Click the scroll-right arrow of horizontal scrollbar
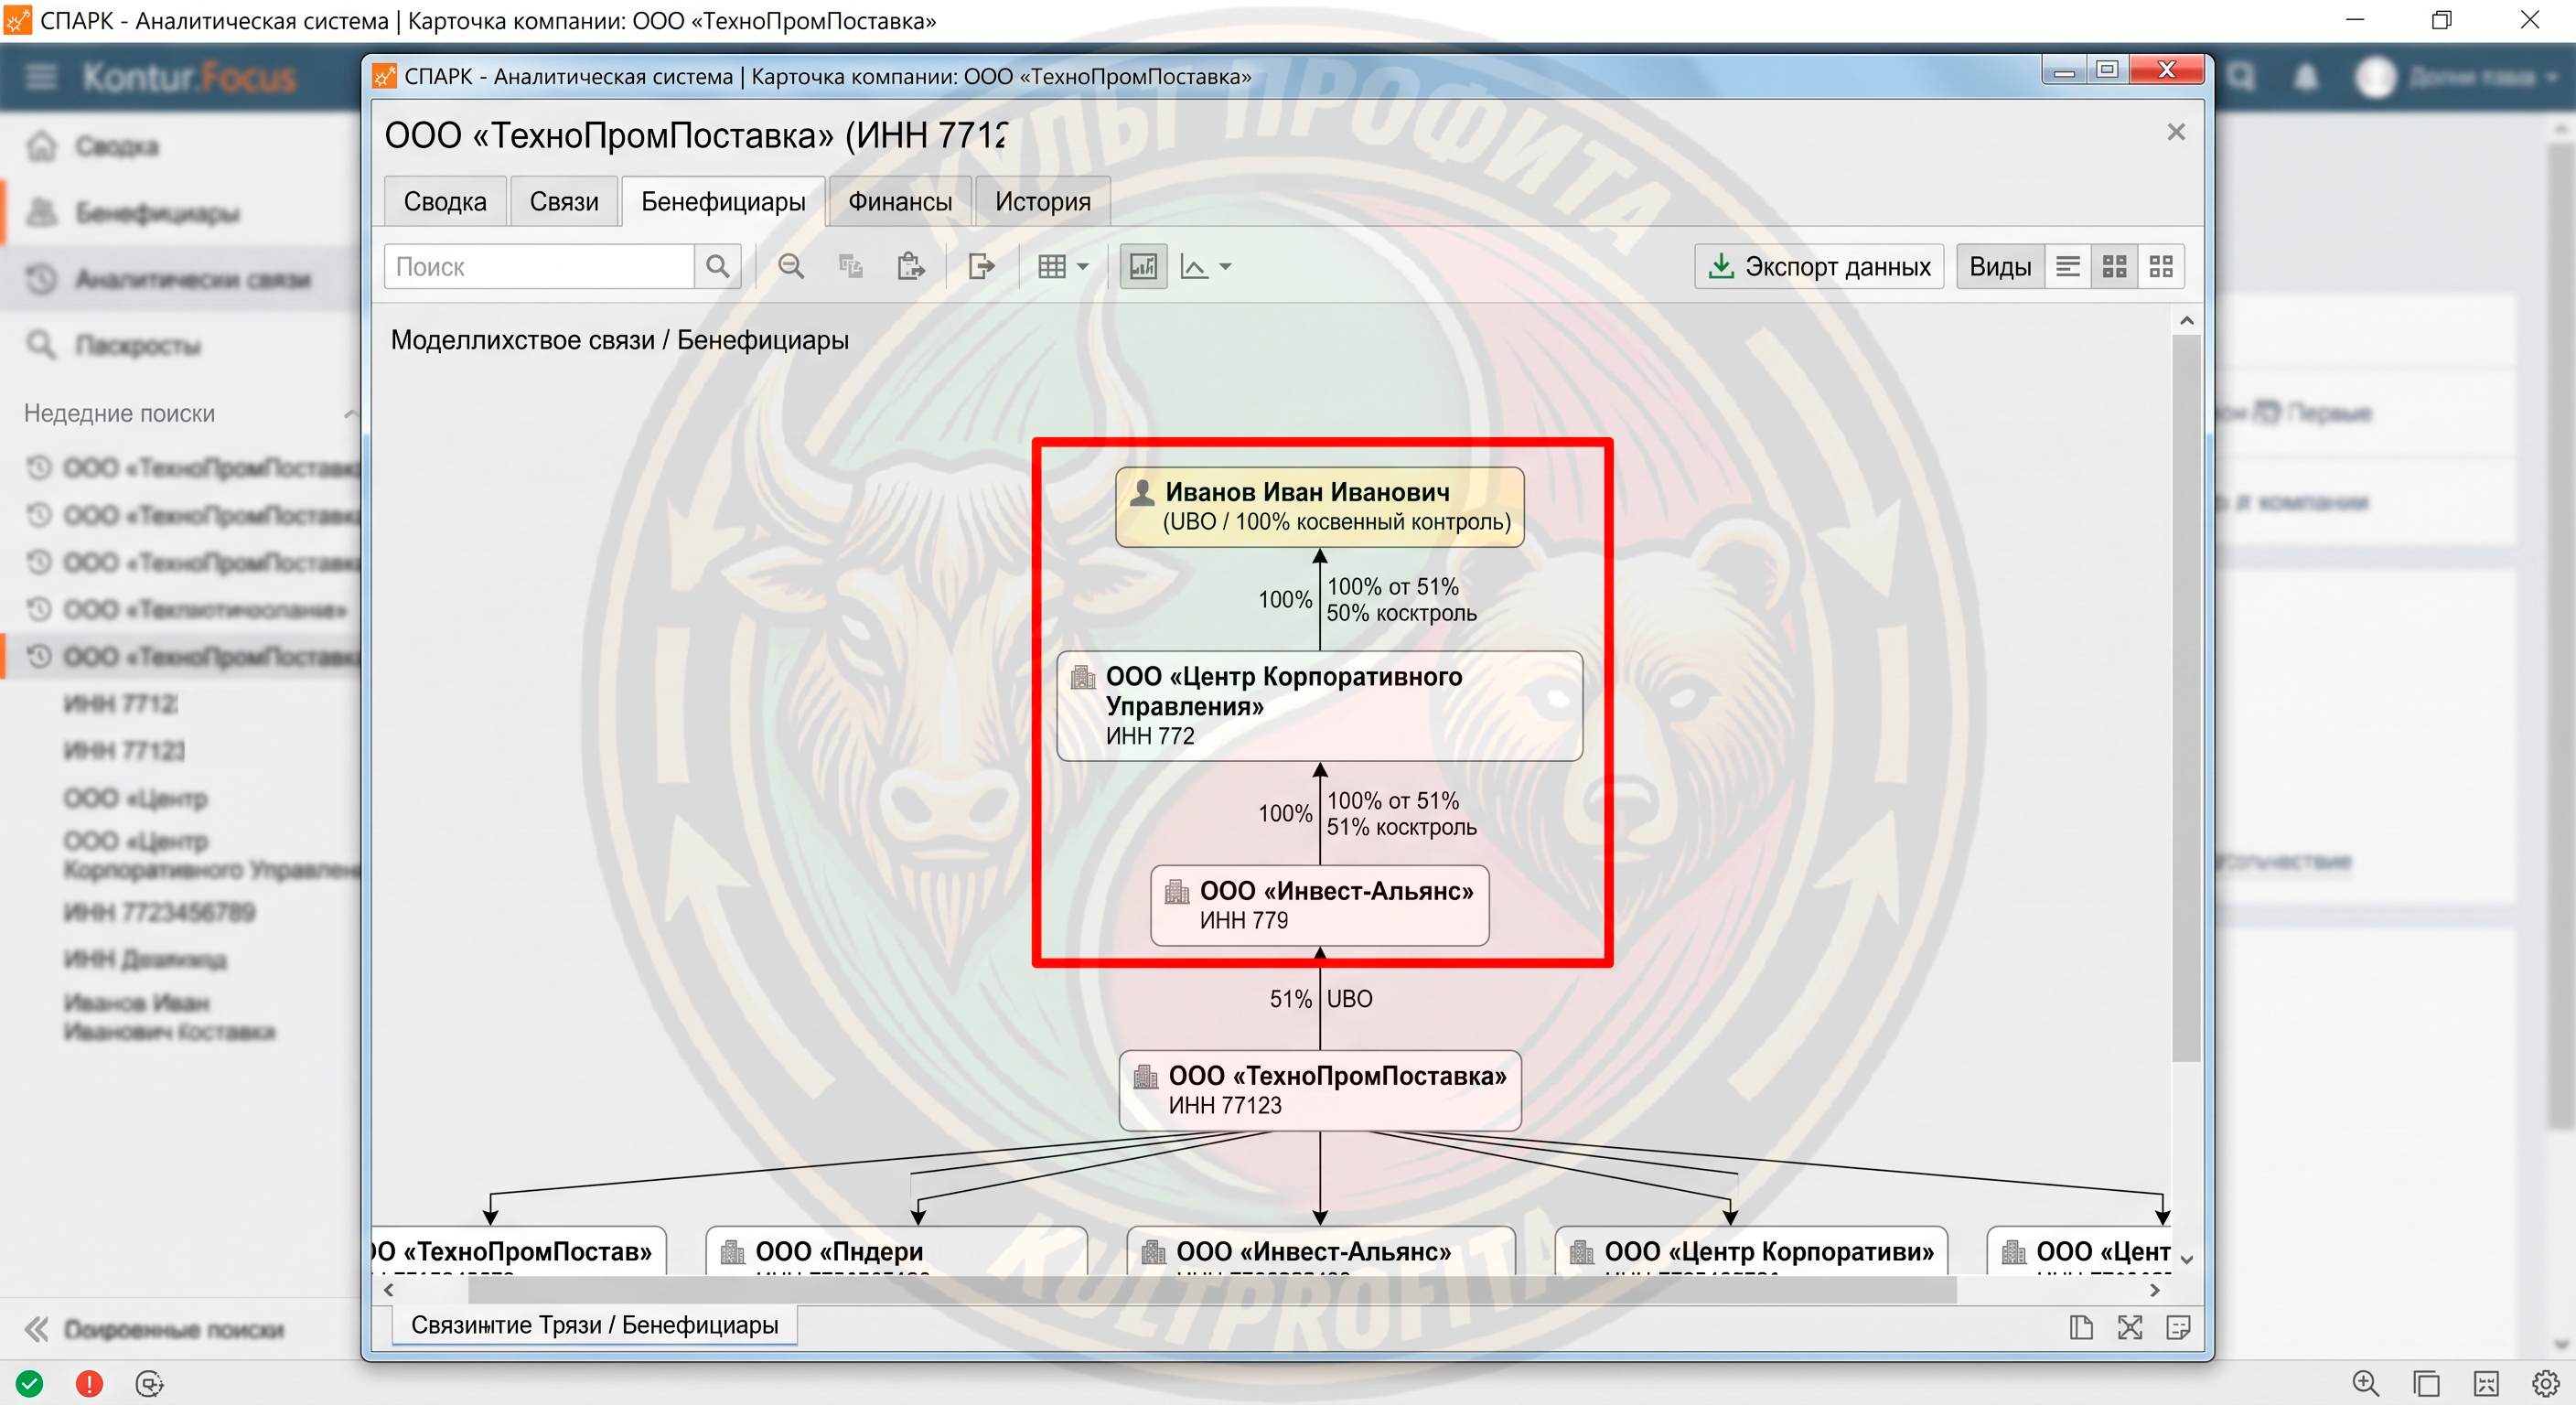Image resolution: width=2576 pixels, height=1405 pixels. [x=2155, y=1290]
